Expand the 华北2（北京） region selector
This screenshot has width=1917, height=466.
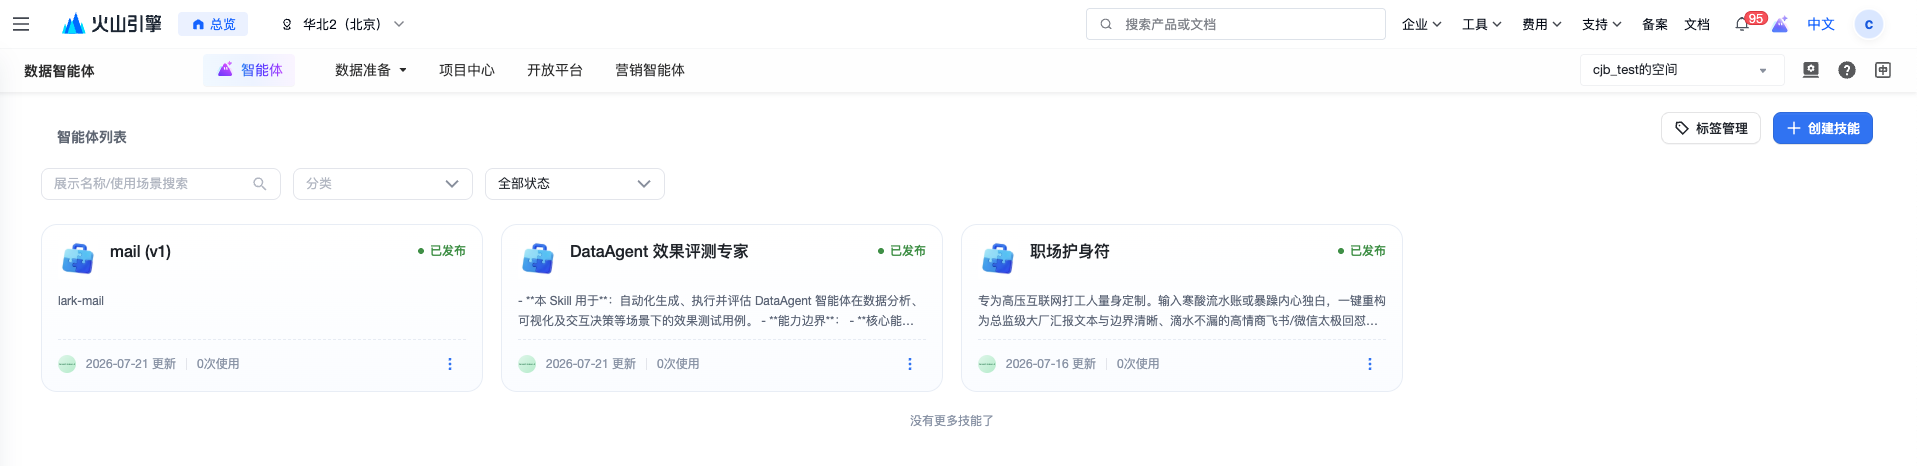(x=343, y=24)
